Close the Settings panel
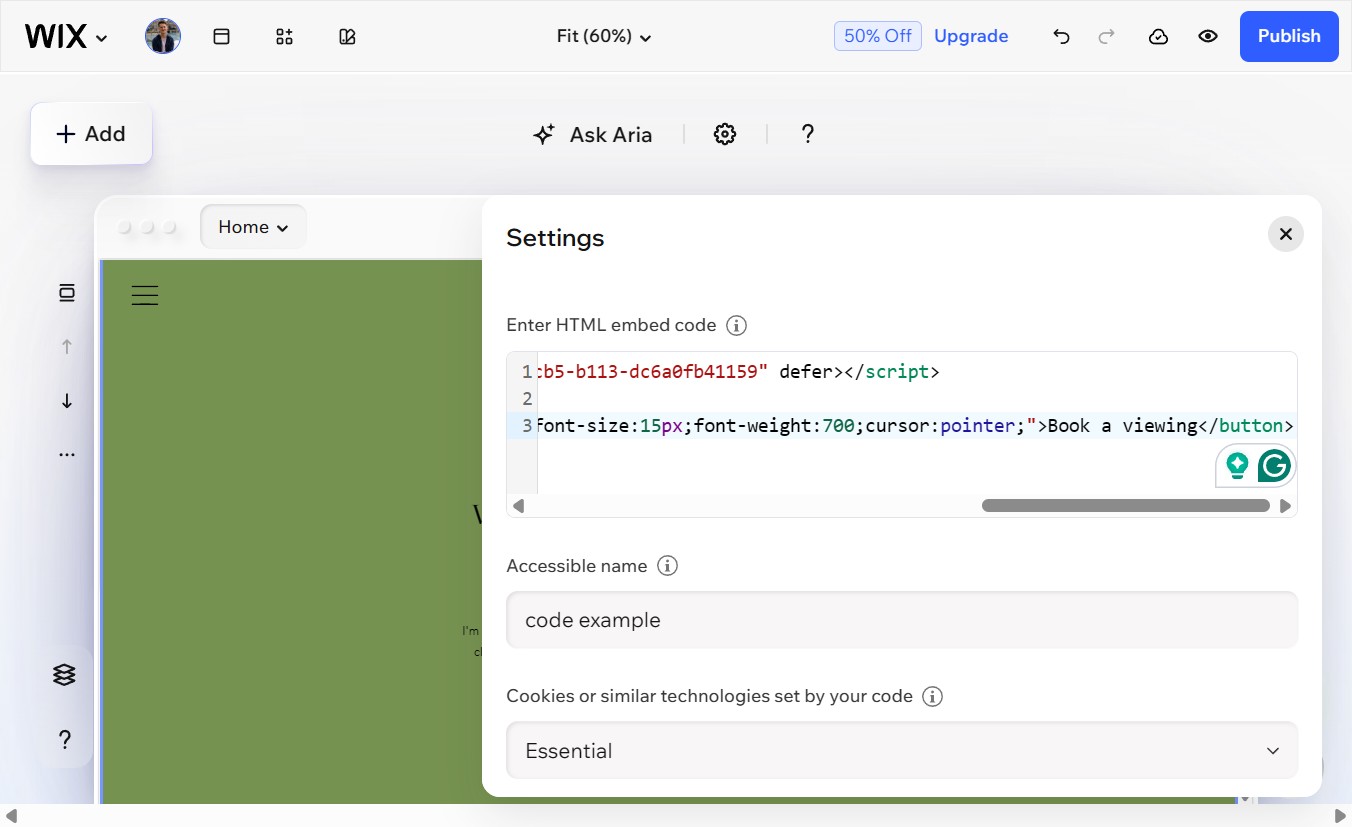Image resolution: width=1352 pixels, height=827 pixels. [1286, 234]
